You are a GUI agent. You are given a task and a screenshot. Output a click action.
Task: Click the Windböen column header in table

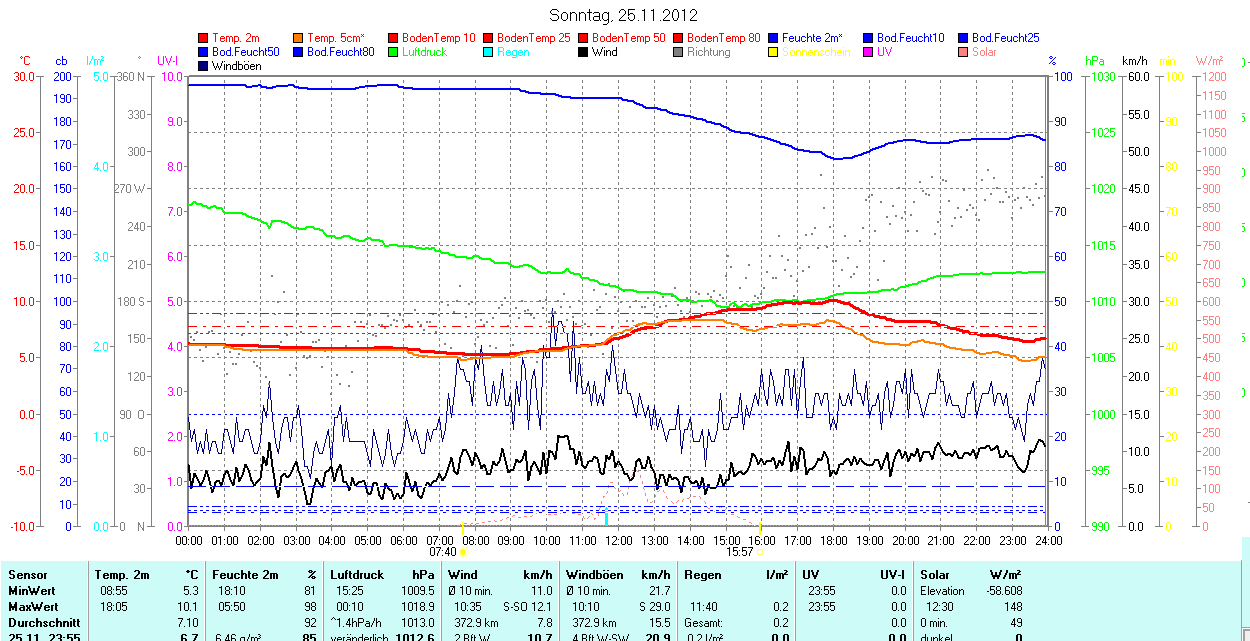pos(592,575)
